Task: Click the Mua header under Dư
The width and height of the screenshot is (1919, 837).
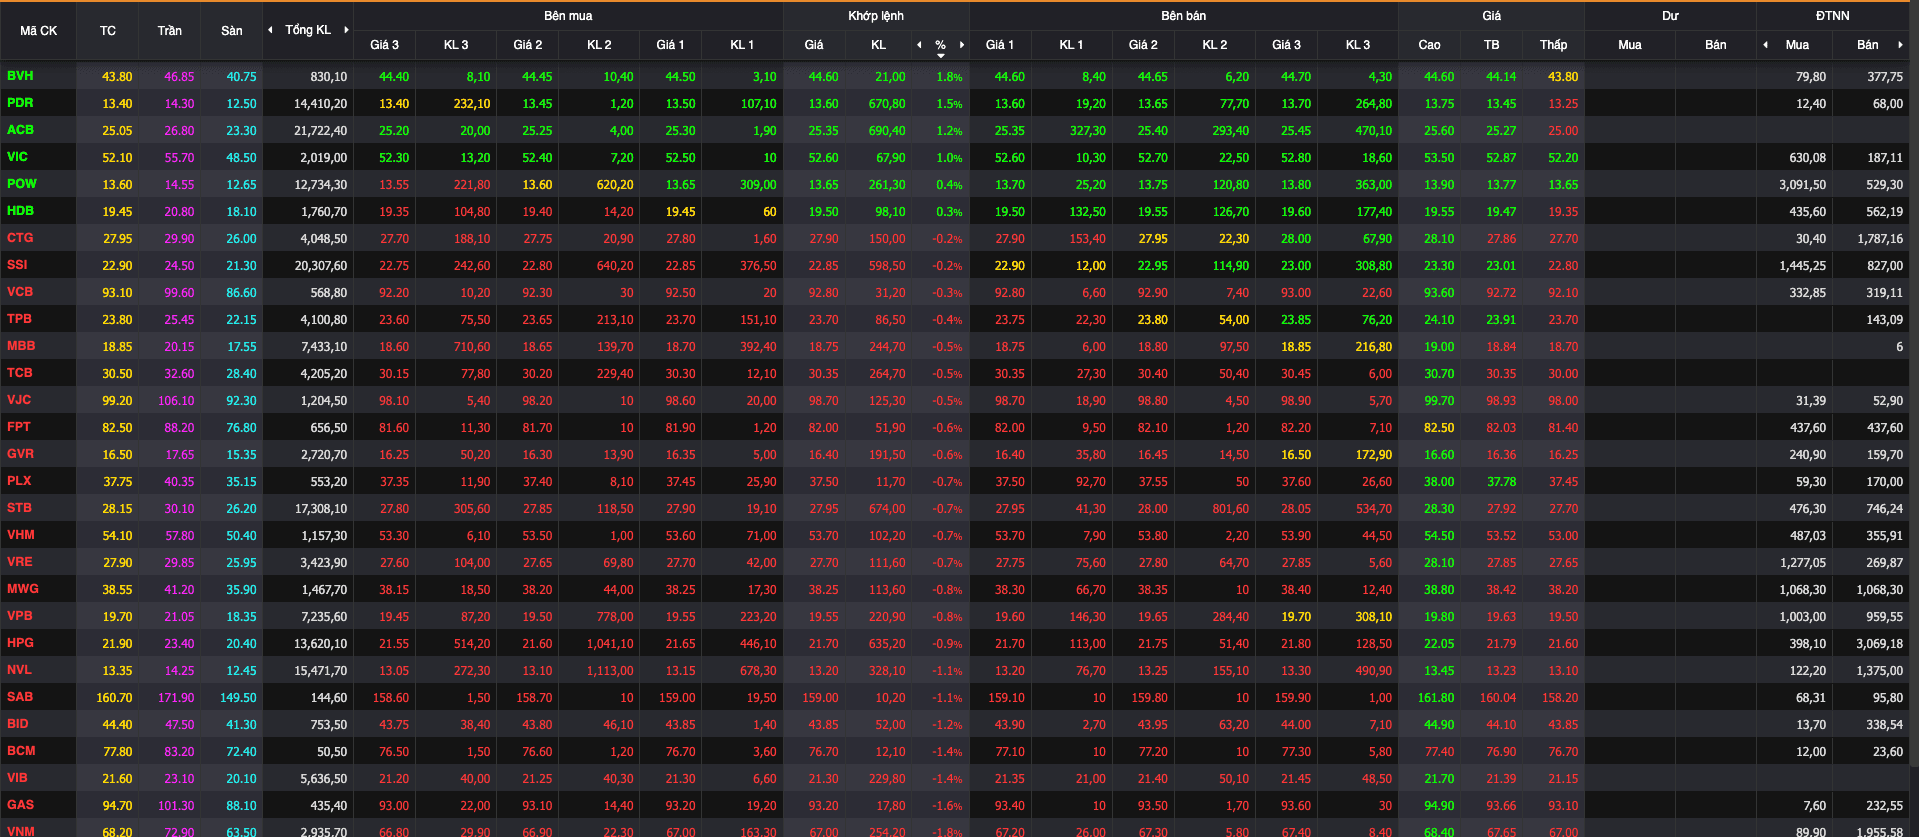Action: [x=1630, y=45]
